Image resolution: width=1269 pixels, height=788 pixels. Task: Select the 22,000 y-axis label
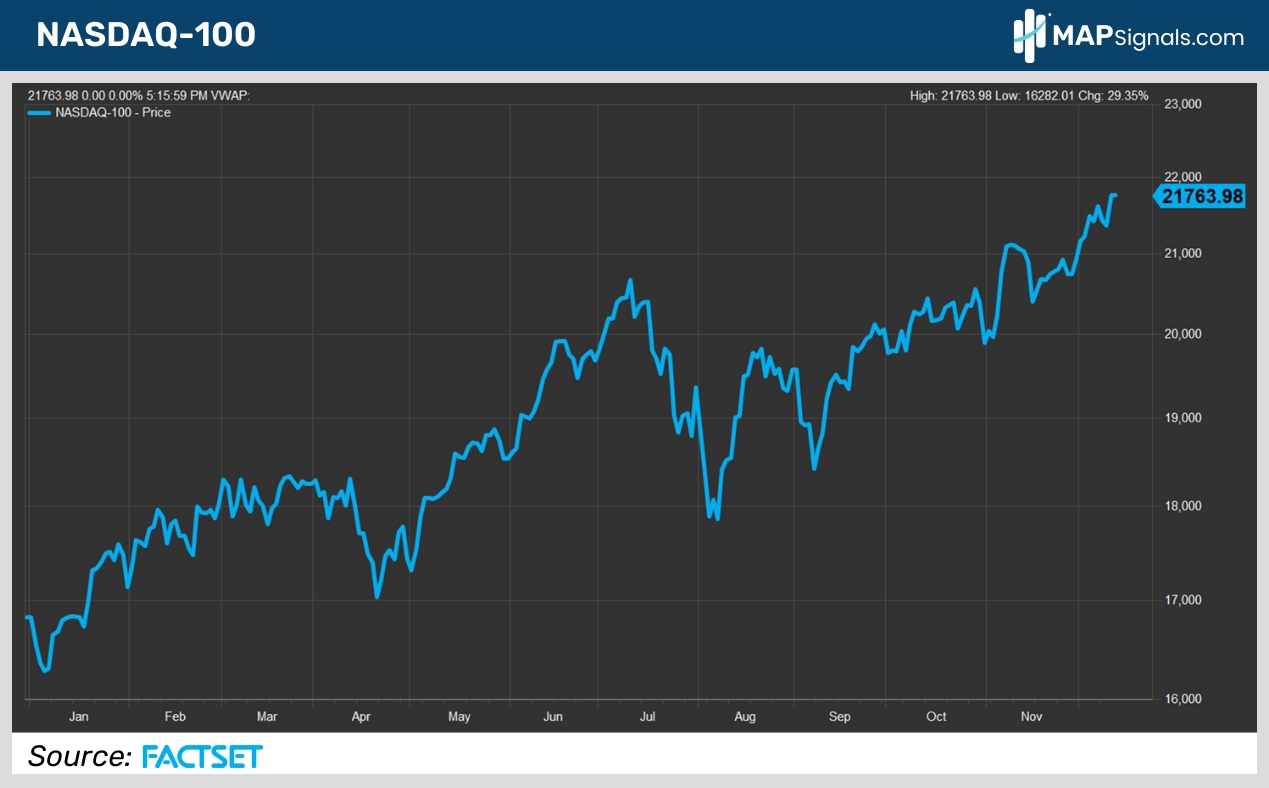click(x=1181, y=177)
